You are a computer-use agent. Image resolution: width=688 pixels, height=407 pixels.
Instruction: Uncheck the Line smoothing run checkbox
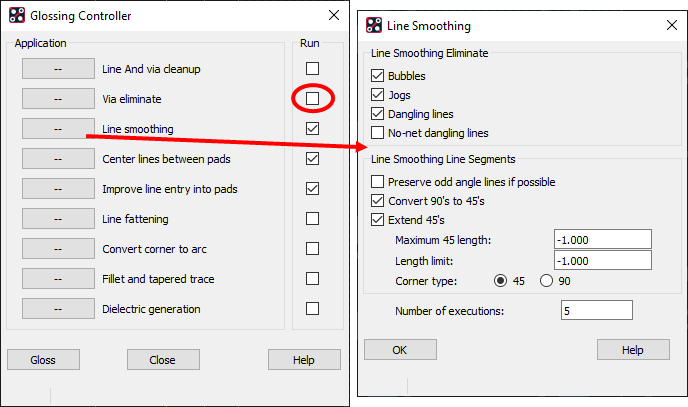[x=312, y=129]
